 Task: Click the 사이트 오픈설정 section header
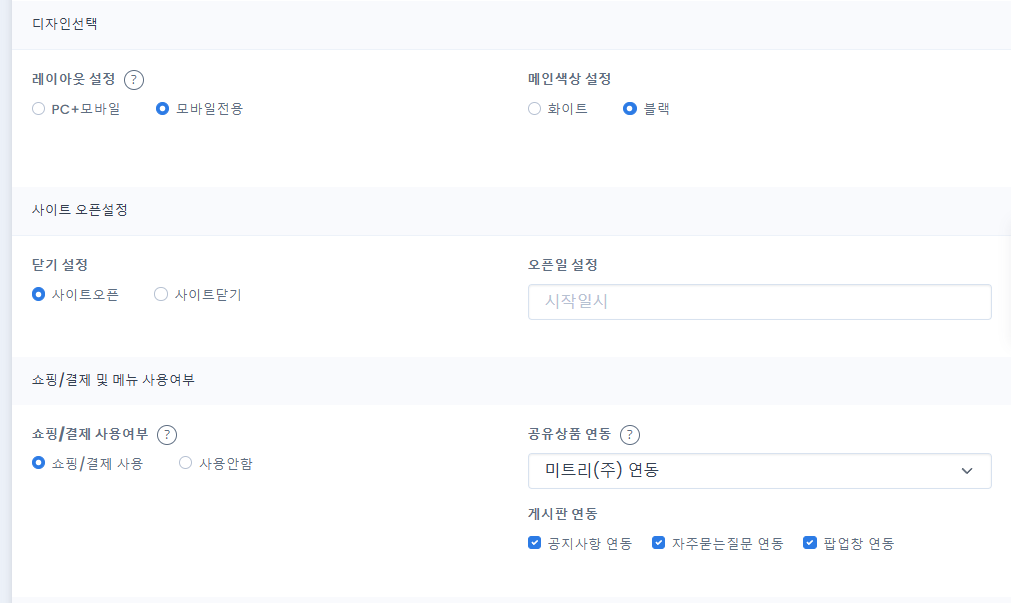80,210
